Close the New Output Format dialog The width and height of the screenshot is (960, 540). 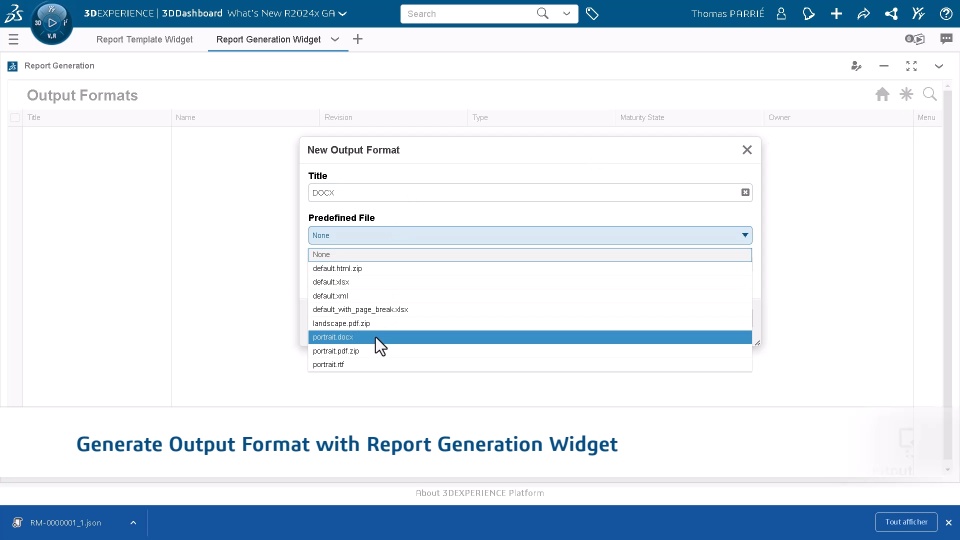(747, 150)
